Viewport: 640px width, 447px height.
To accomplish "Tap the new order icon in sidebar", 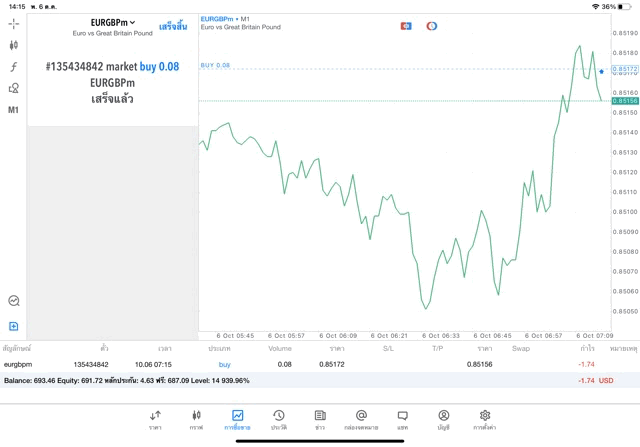I will (14, 326).
